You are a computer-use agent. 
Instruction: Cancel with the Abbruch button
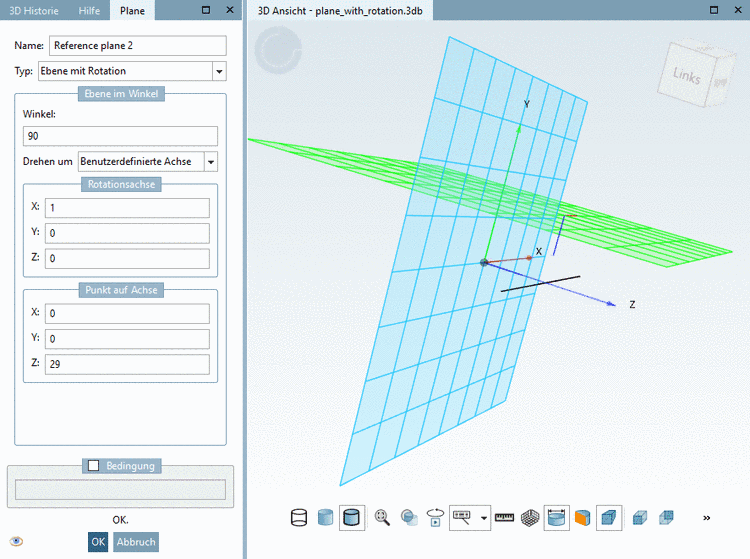[x=136, y=542]
